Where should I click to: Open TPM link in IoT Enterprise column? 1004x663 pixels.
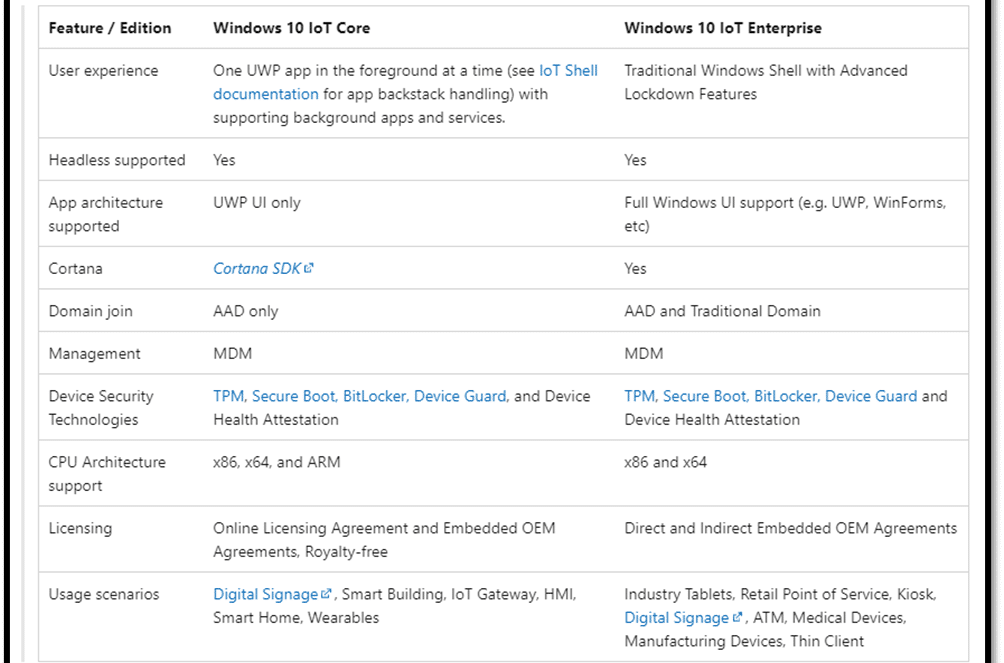pos(640,396)
